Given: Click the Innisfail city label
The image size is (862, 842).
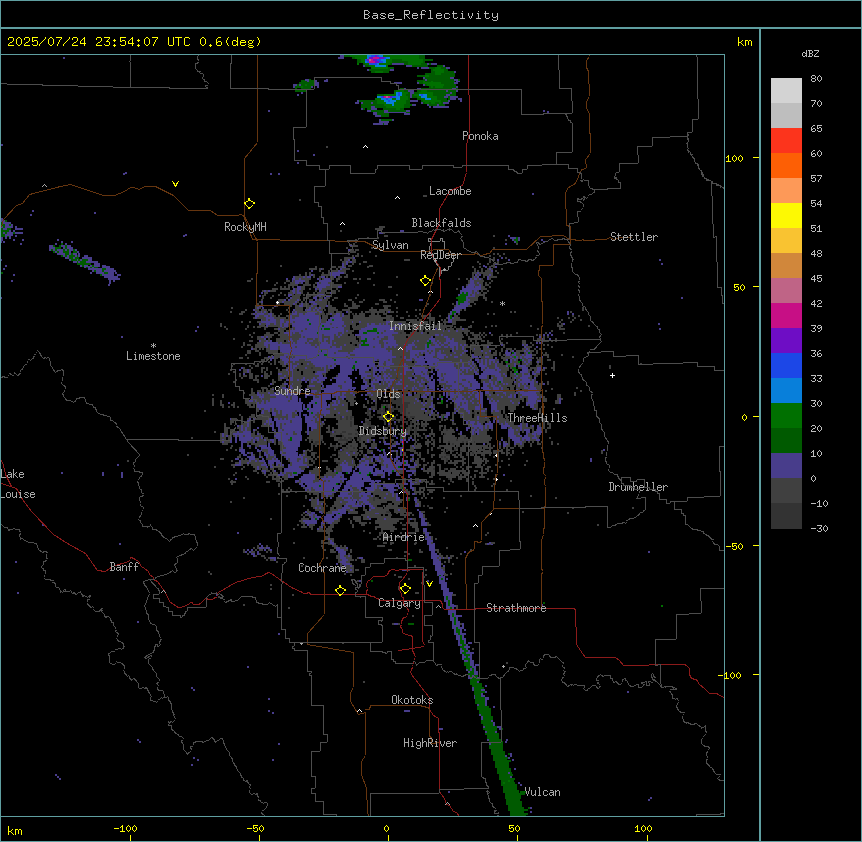Looking at the screenshot, I should (x=415, y=326).
